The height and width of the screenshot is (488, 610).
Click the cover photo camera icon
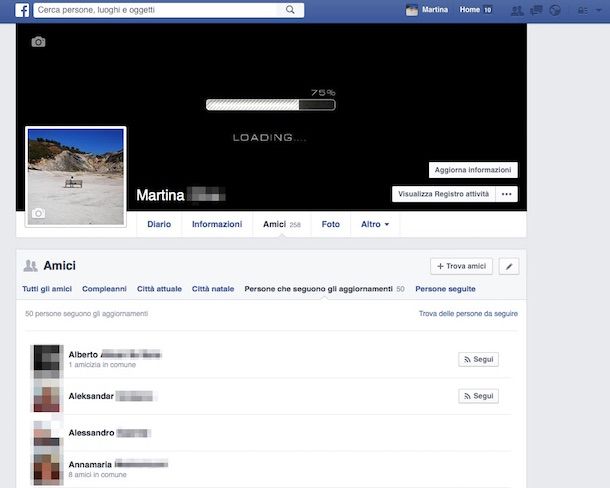(x=38, y=42)
